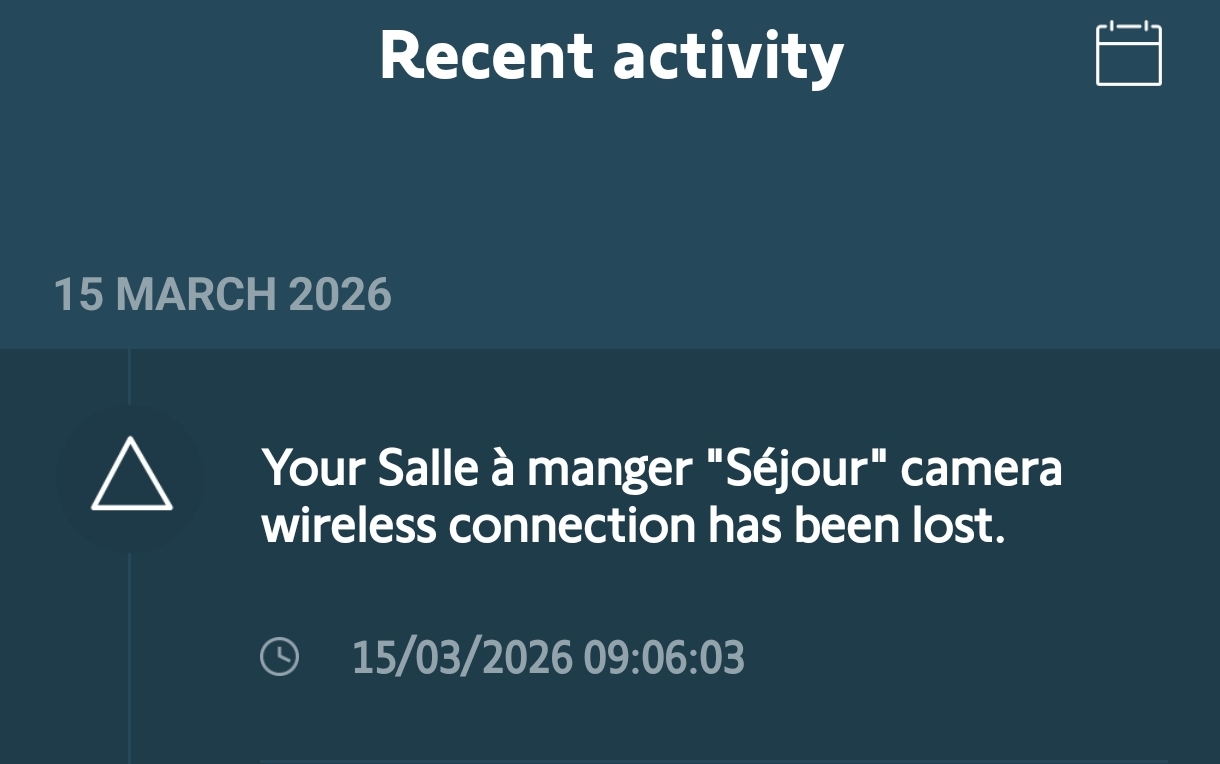The width and height of the screenshot is (1220, 764).
Task: Click the warning triangle alert icon
Action: point(131,476)
